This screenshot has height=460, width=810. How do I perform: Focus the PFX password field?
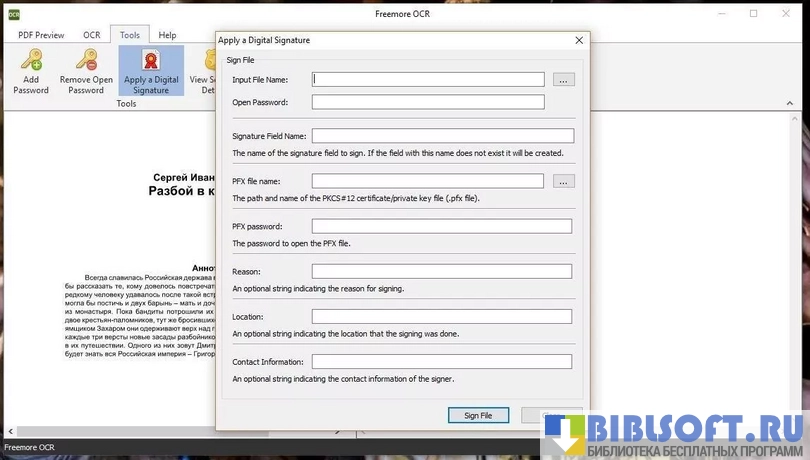[441, 227]
